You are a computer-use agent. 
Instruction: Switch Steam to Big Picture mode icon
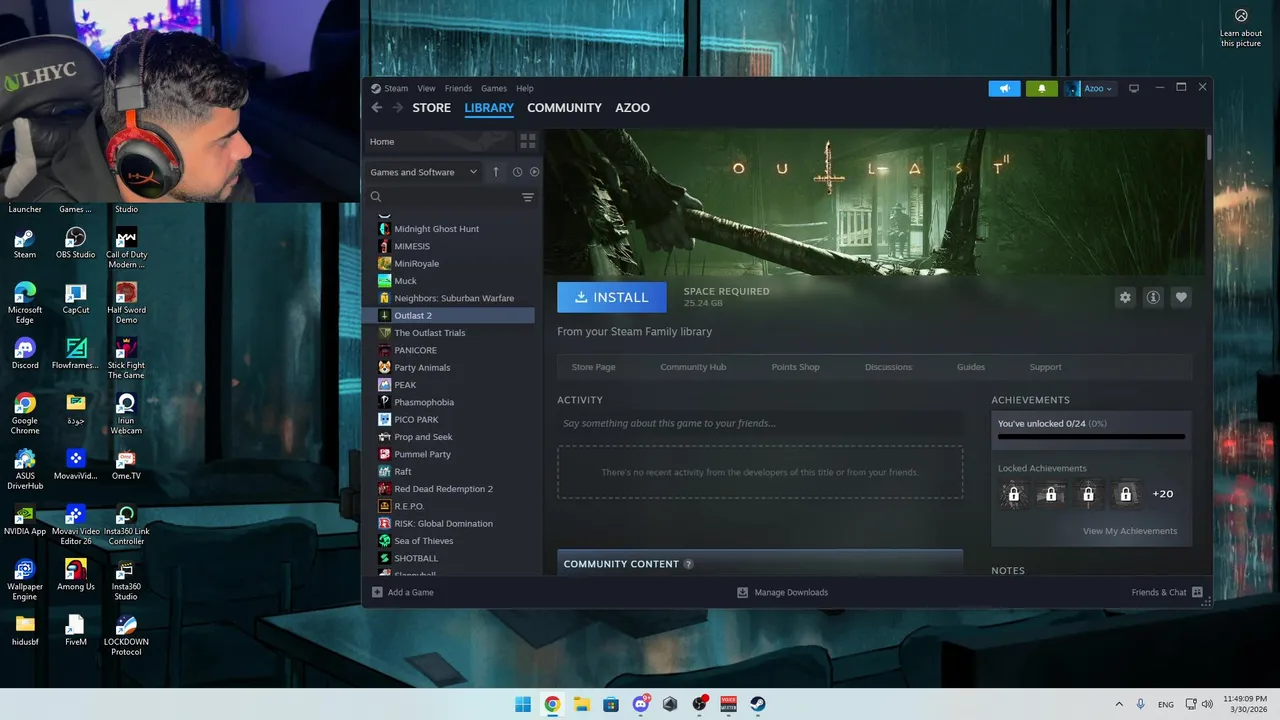[x=1134, y=88]
